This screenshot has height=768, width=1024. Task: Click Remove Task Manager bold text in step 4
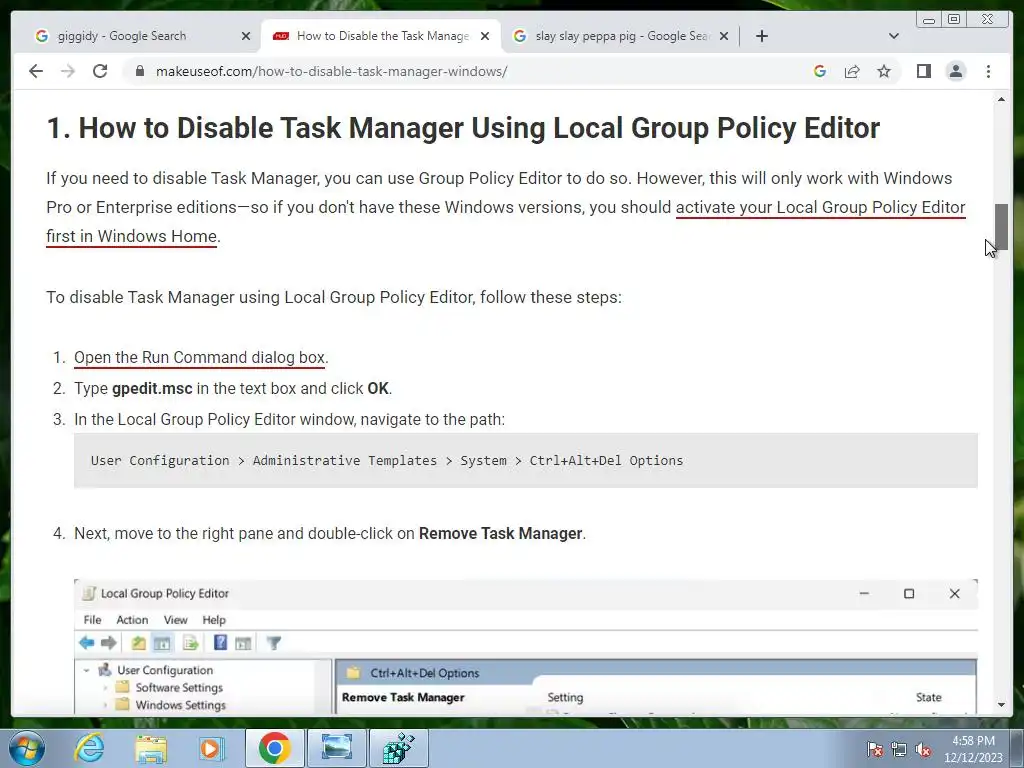[500, 534]
